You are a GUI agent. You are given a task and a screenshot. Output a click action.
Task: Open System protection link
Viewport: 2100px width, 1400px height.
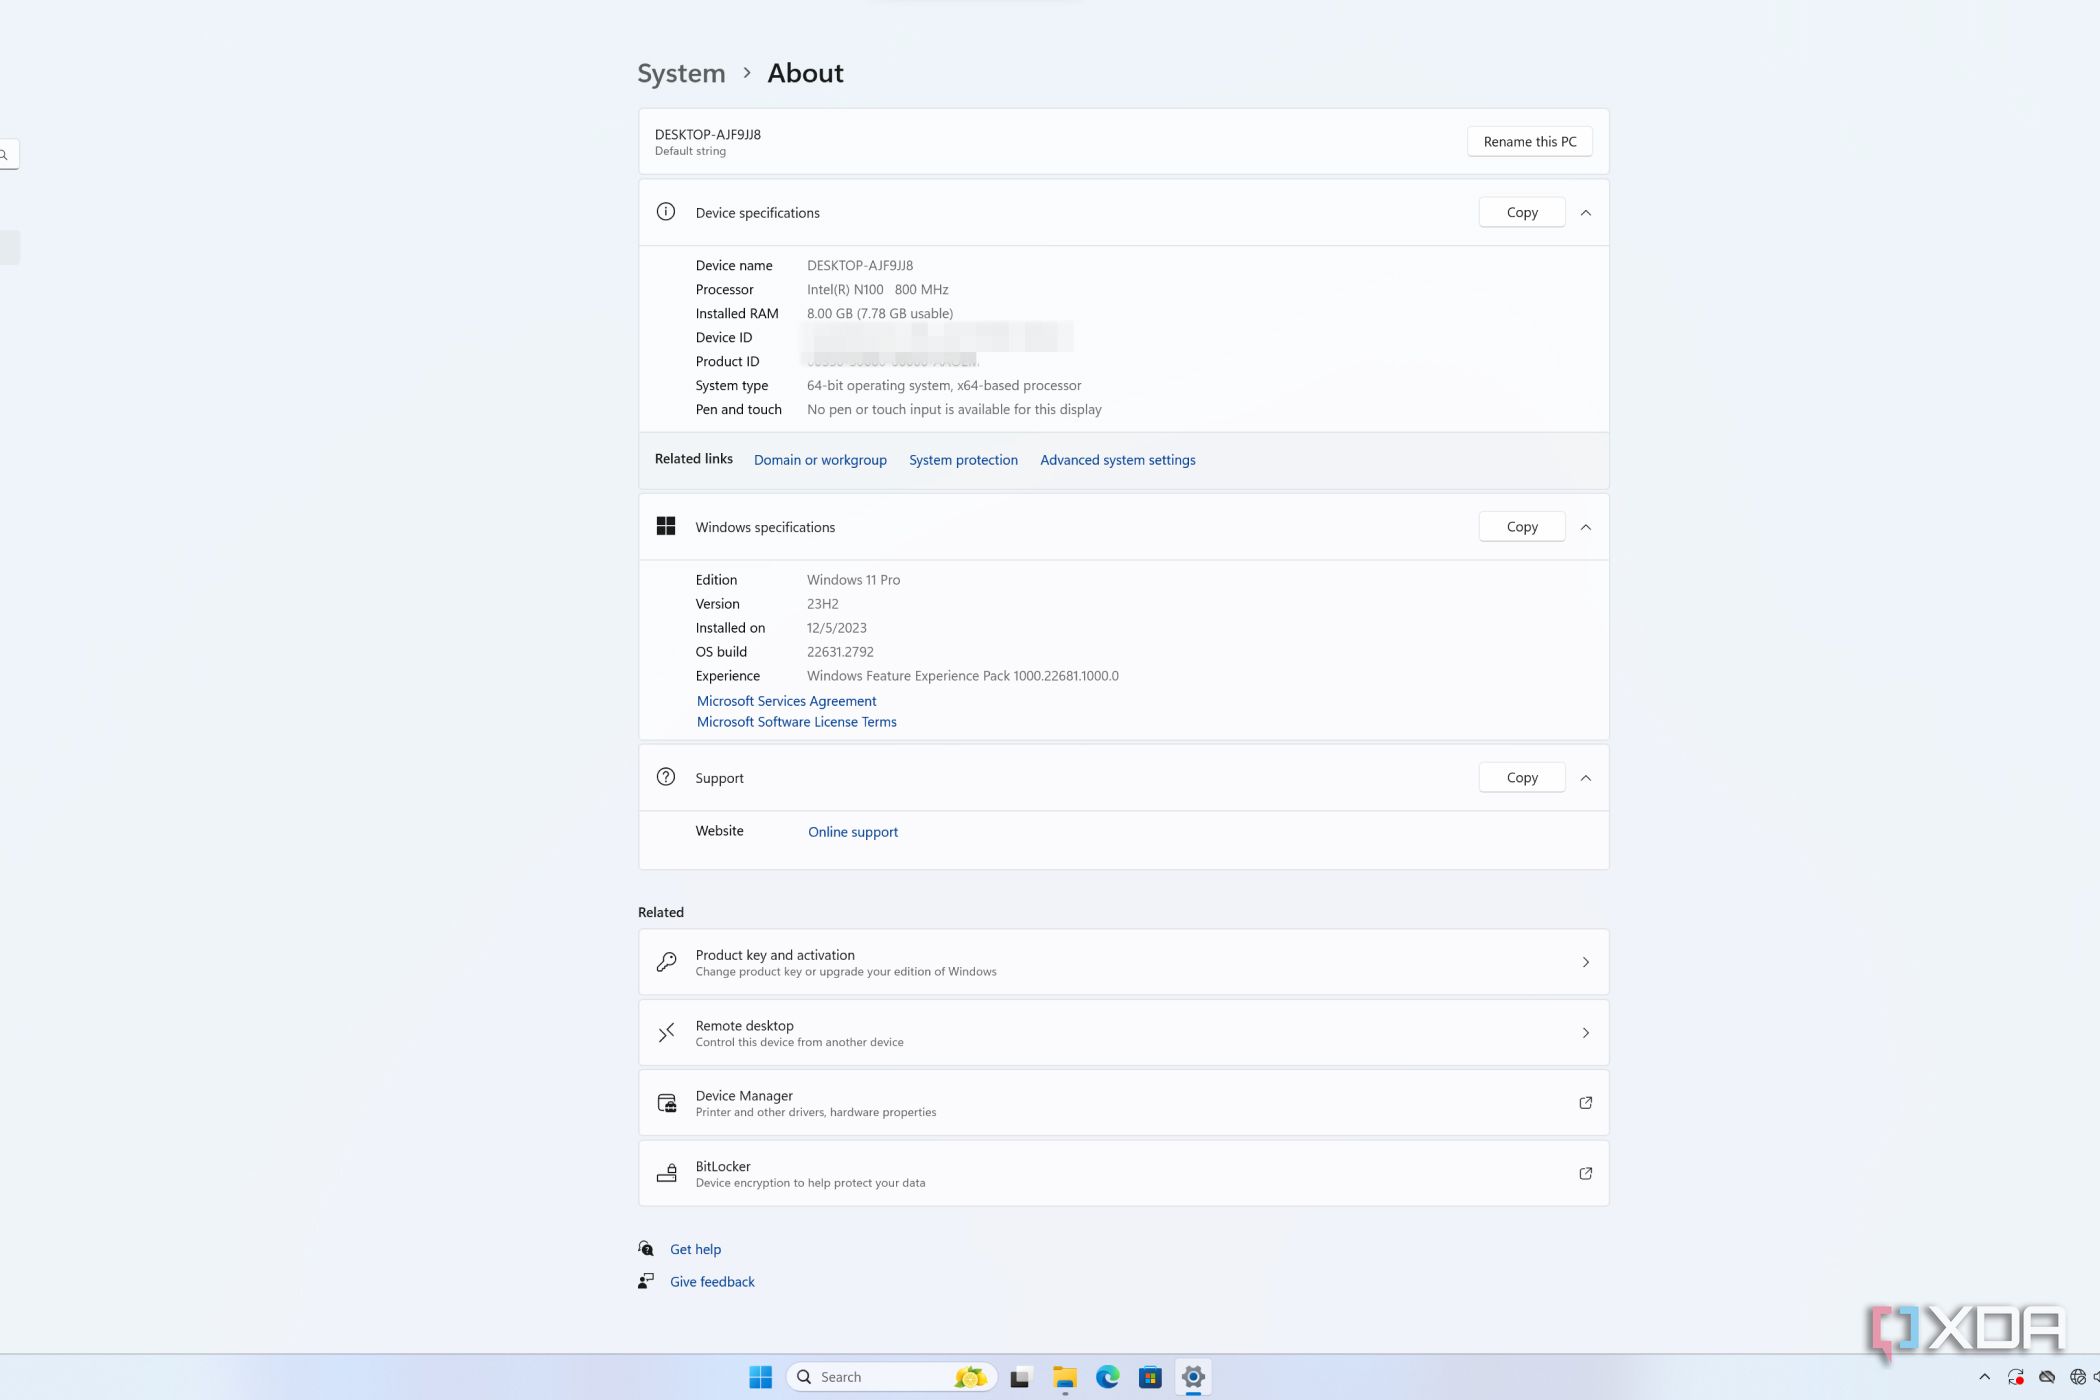(963, 459)
